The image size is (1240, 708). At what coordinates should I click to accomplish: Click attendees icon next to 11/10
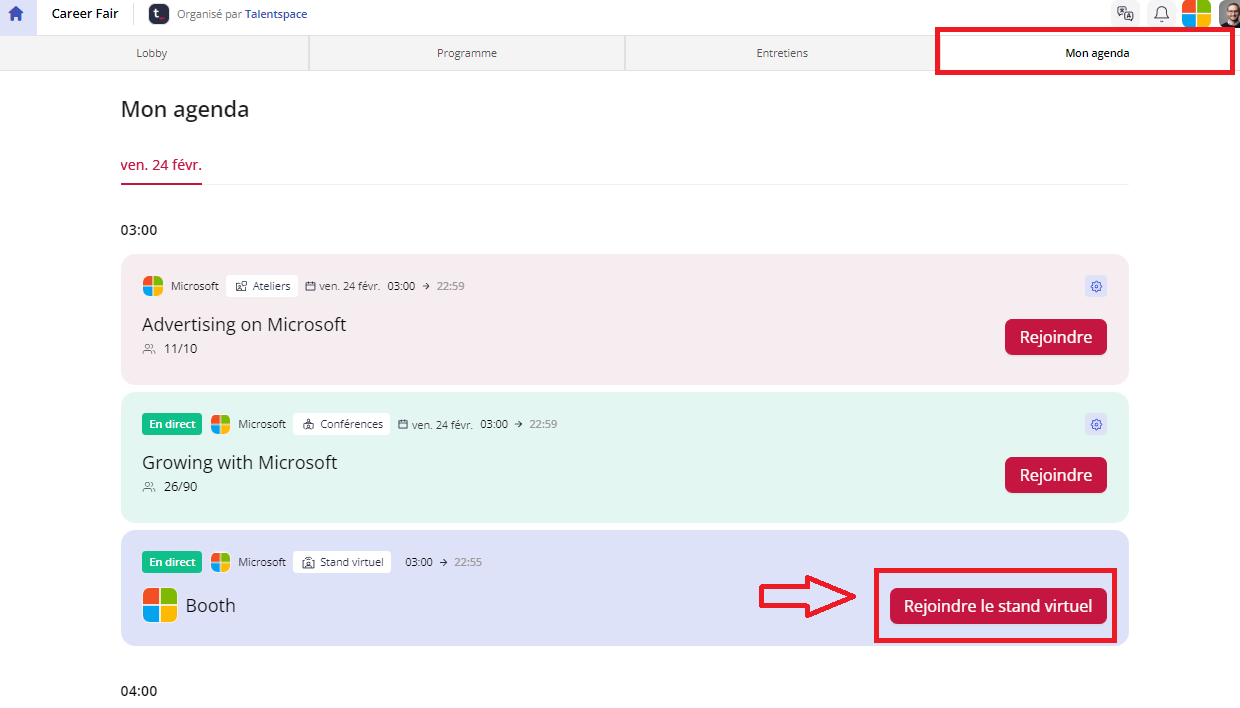tap(149, 349)
